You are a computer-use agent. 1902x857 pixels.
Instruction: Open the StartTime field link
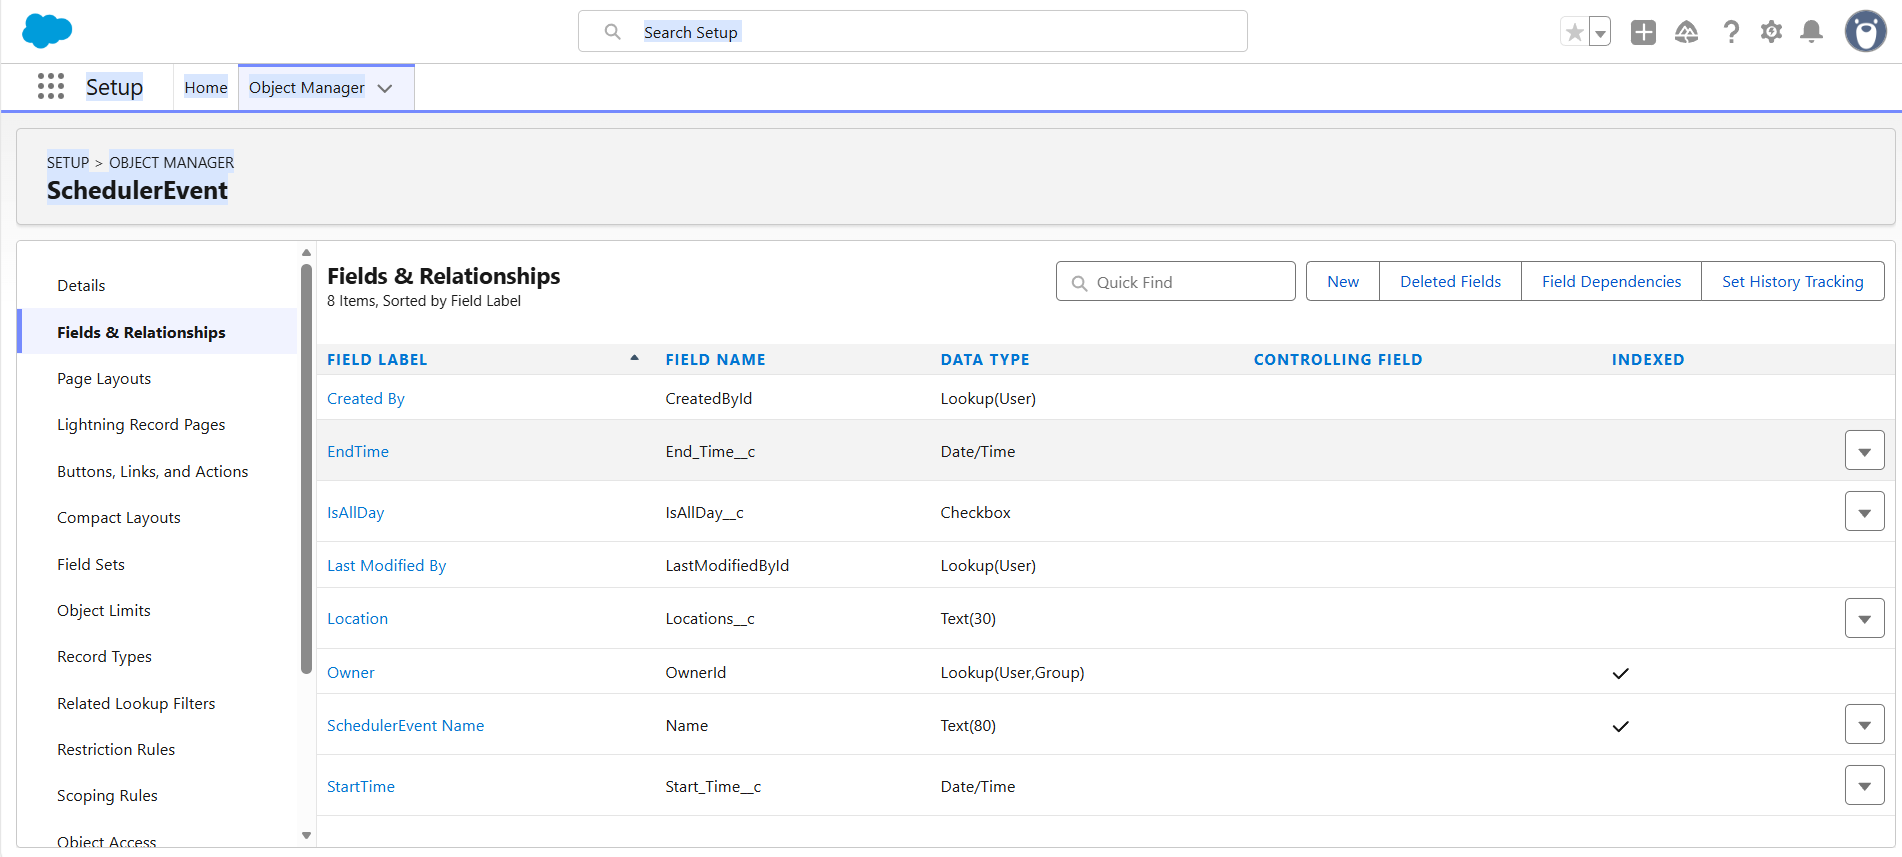pos(361,787)
